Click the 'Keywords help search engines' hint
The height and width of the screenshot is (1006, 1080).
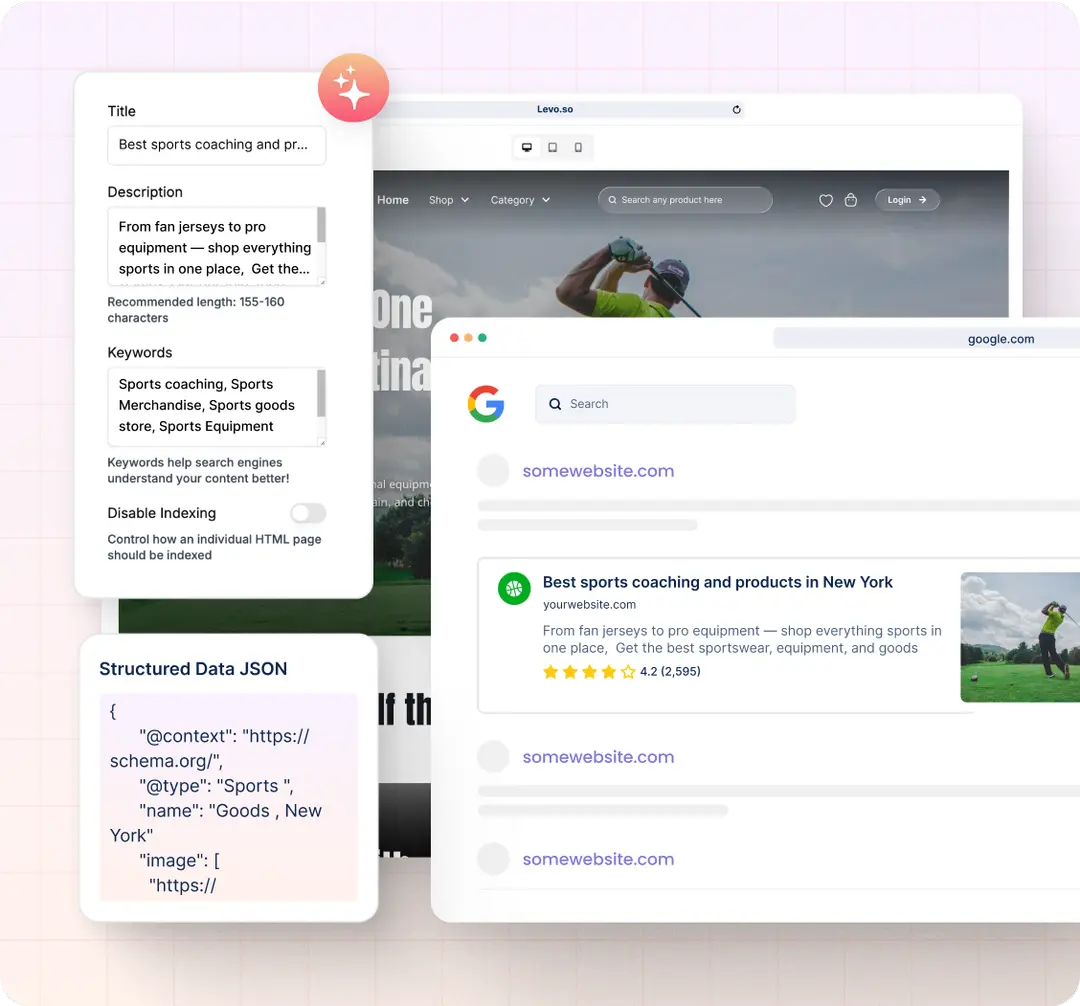point(198,470)
